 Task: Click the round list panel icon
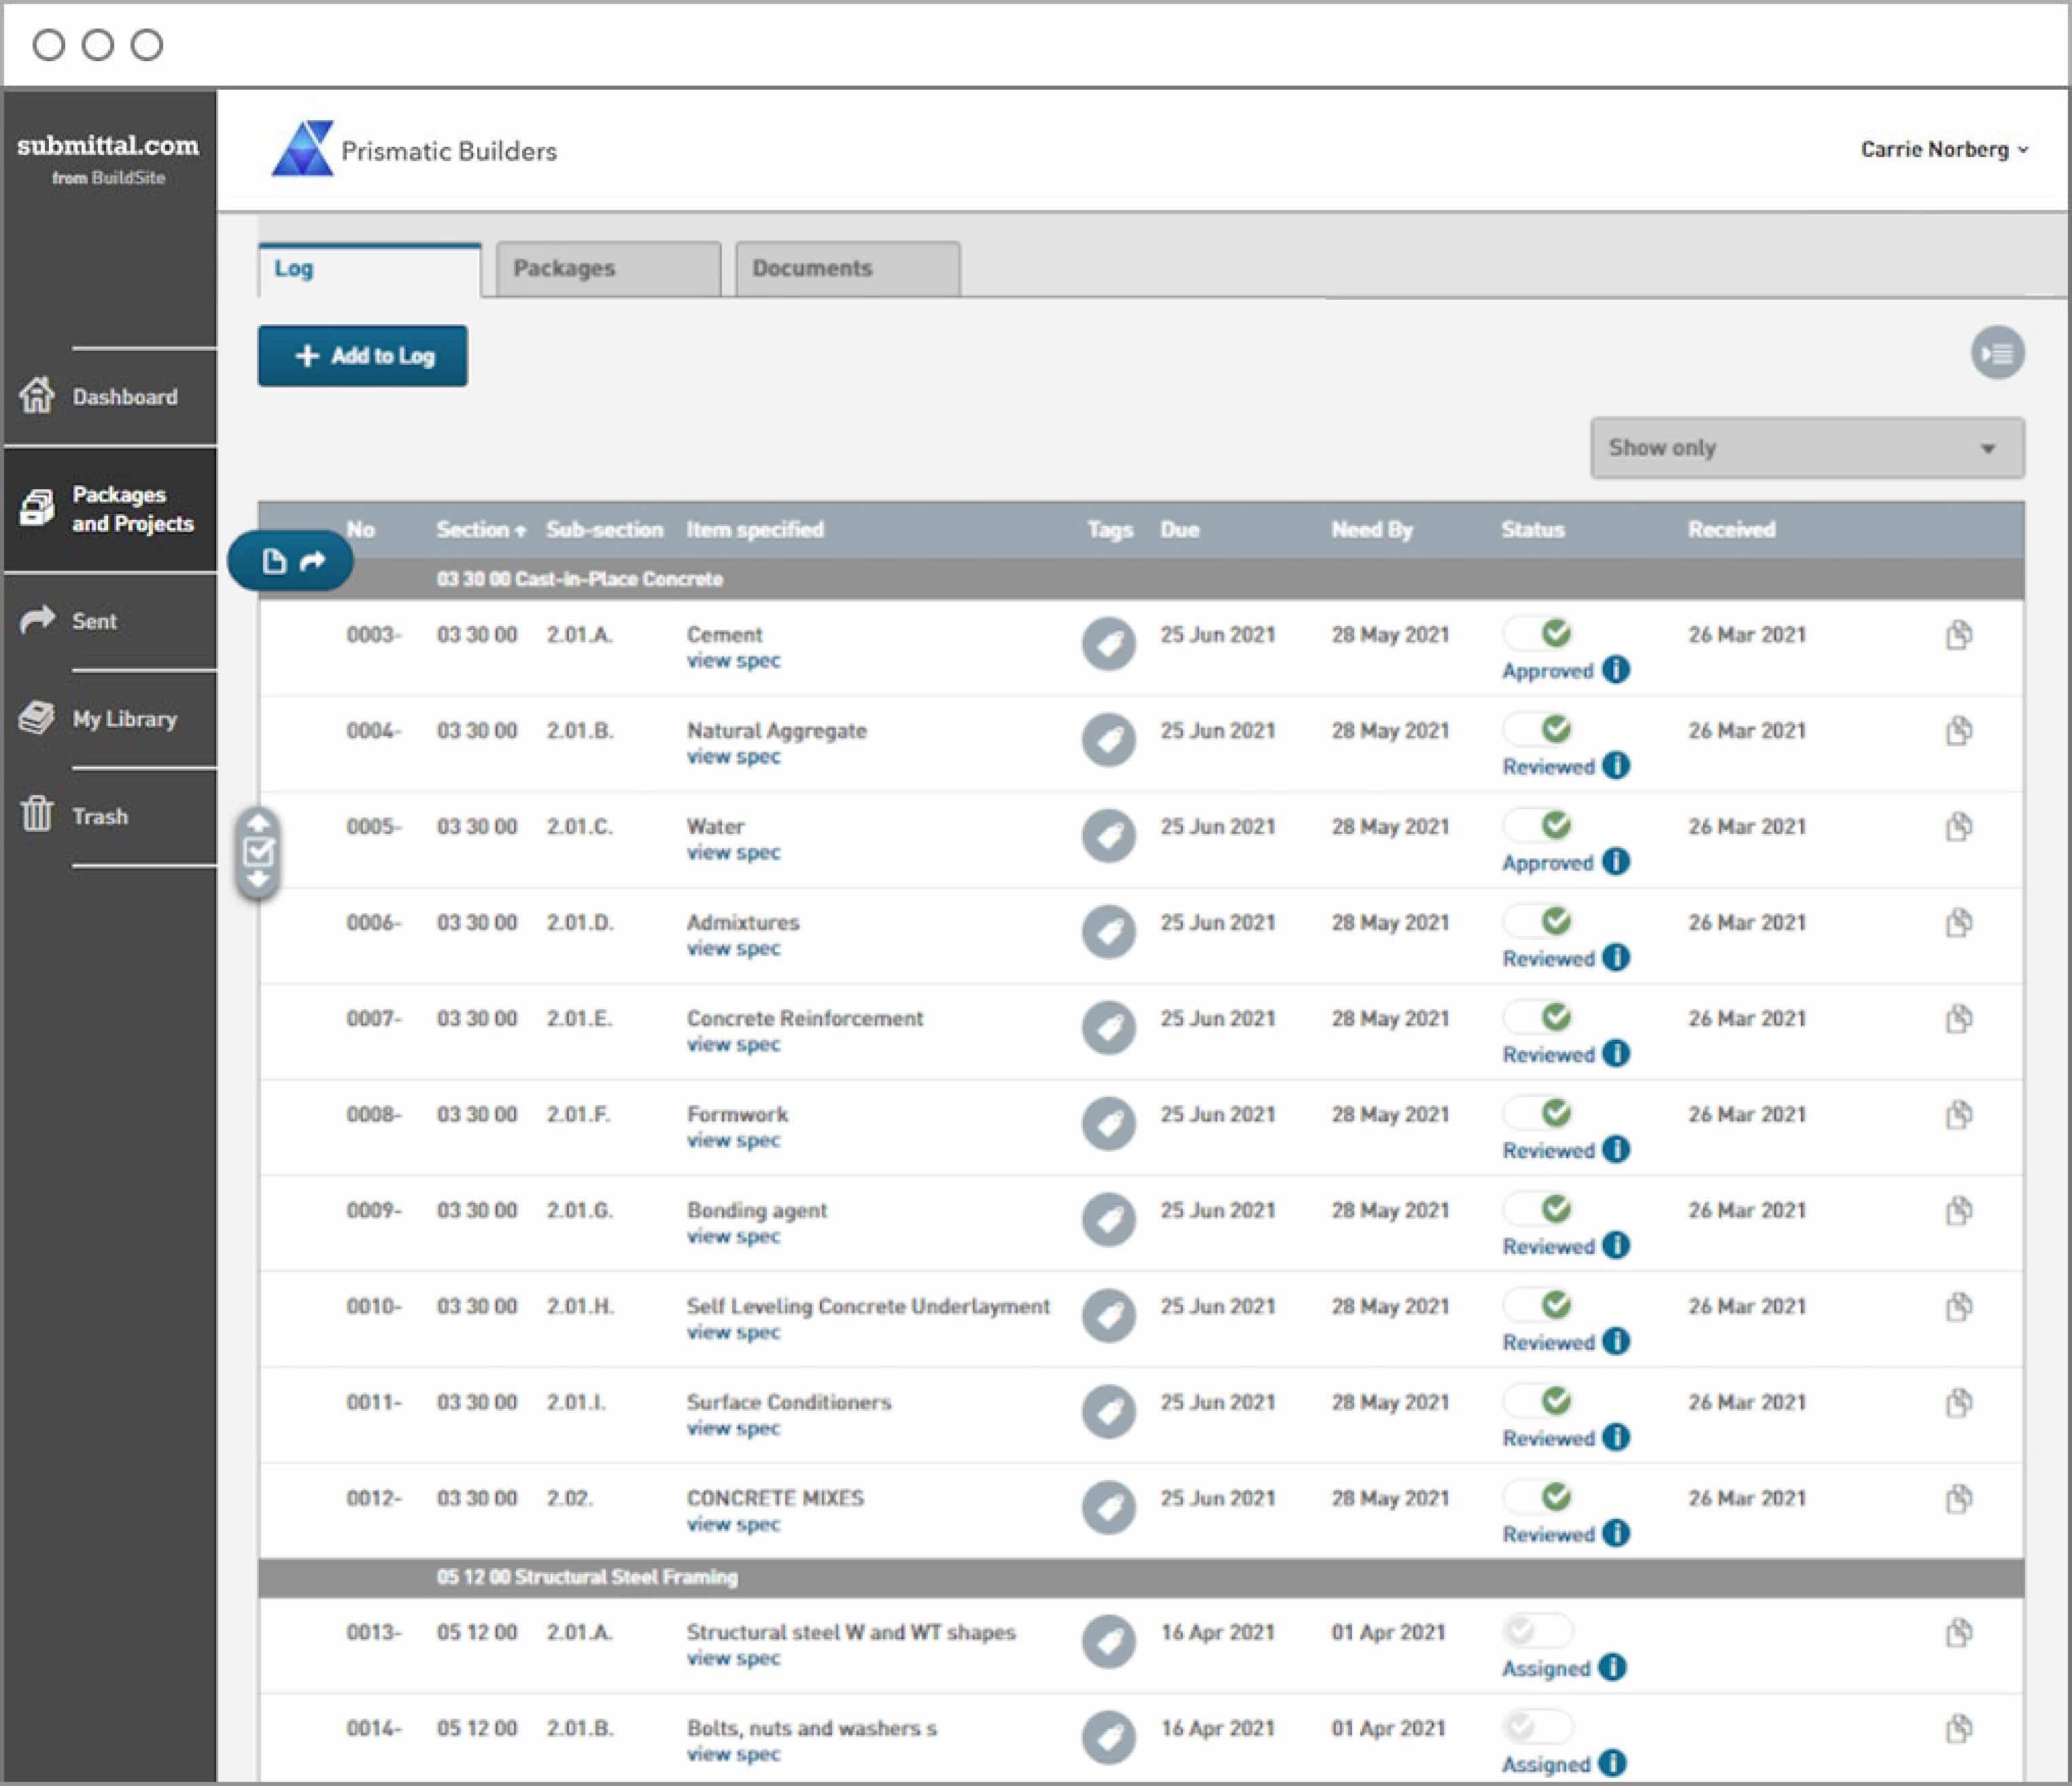point(1997,353)
